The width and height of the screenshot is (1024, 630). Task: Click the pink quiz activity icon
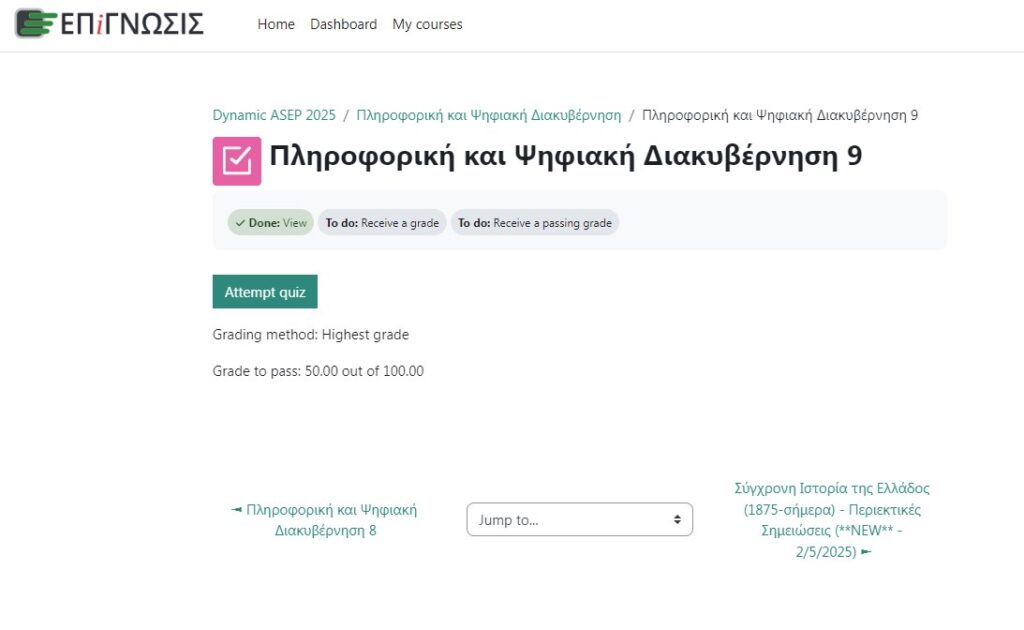tap(236, 161)
